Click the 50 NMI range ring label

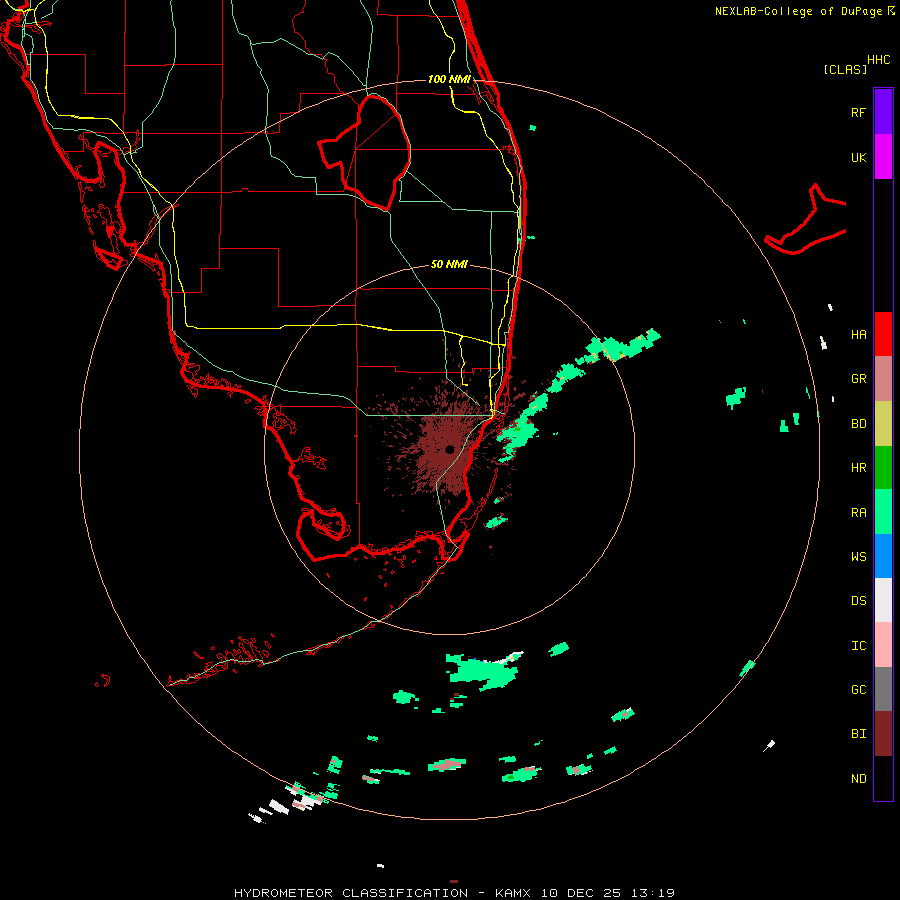click(x=449, y=264)
